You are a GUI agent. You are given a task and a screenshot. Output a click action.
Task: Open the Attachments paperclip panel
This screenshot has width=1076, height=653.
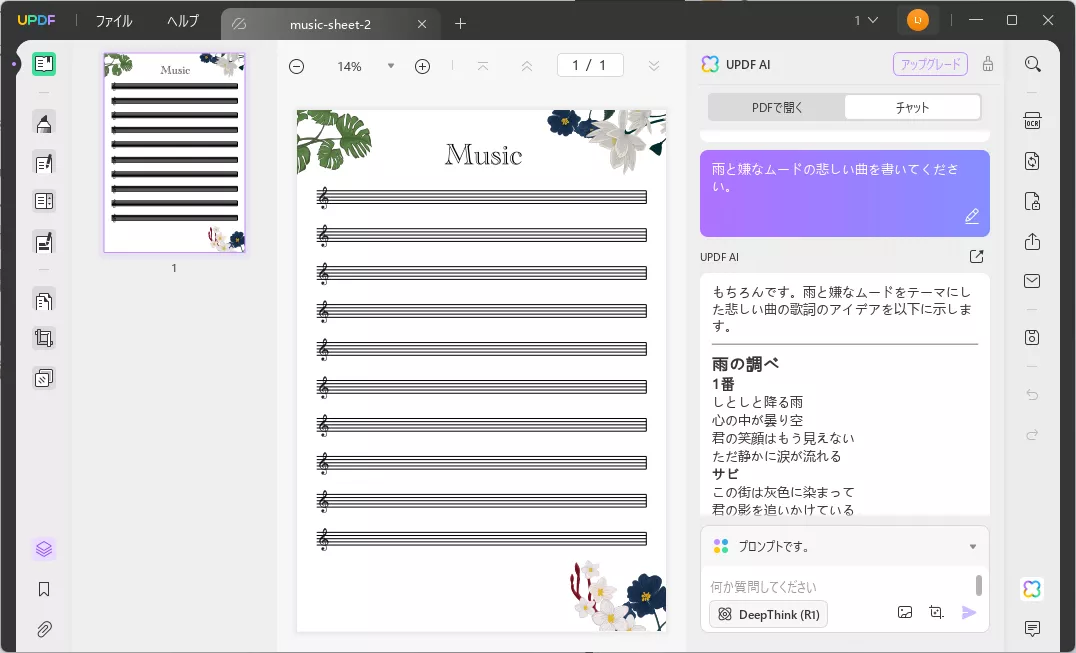tap(44, 629)
